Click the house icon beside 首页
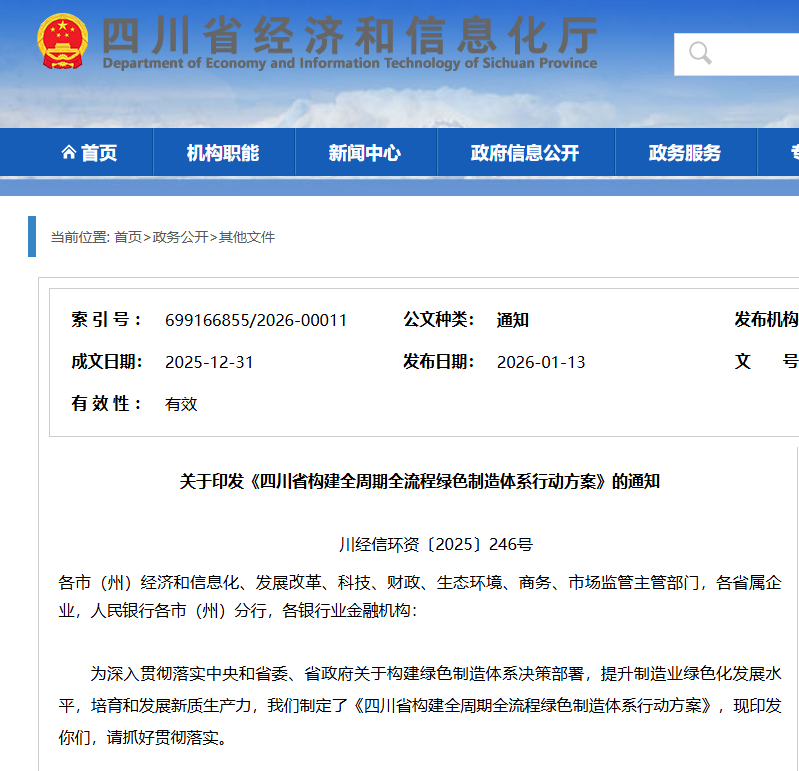The width and height of the screenshot is (799, 771). pyautogui.click(x=68, y=153)
